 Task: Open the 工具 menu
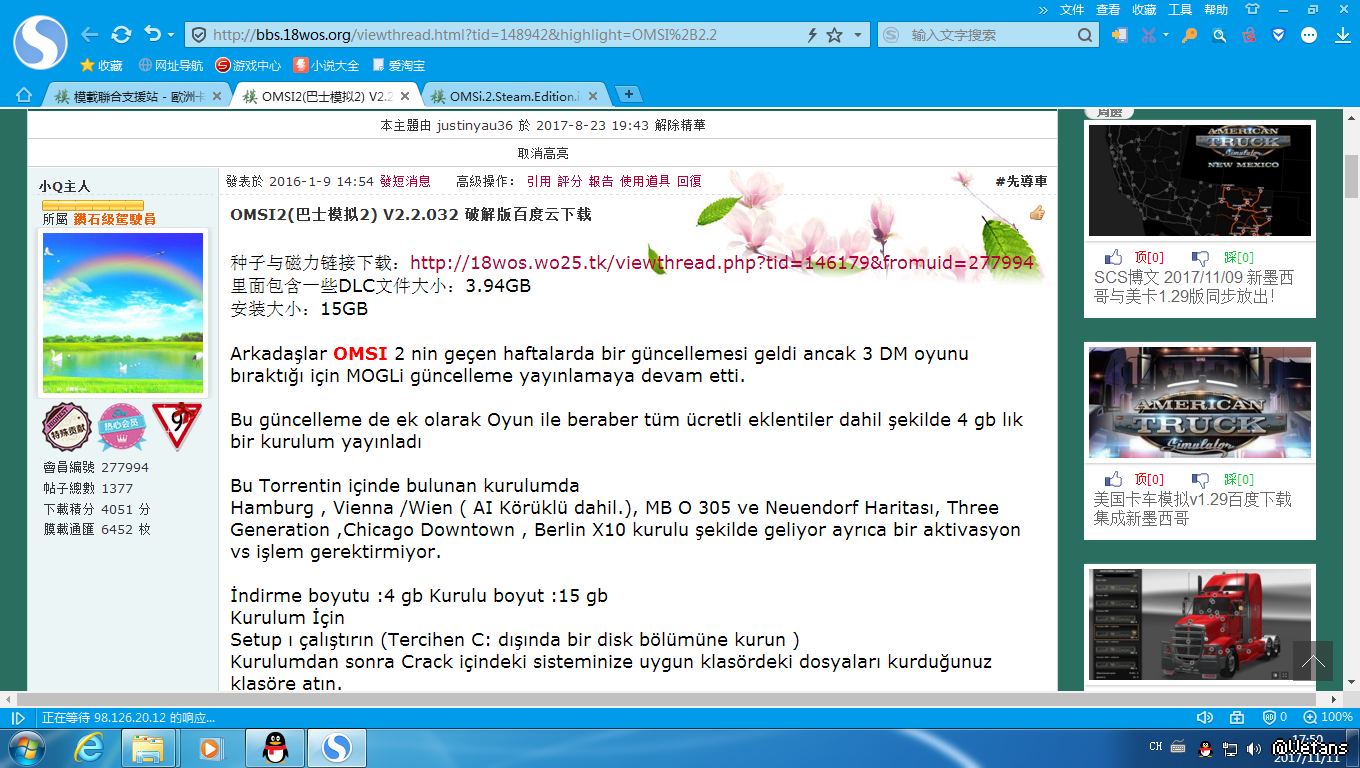tap(1180, 9)
